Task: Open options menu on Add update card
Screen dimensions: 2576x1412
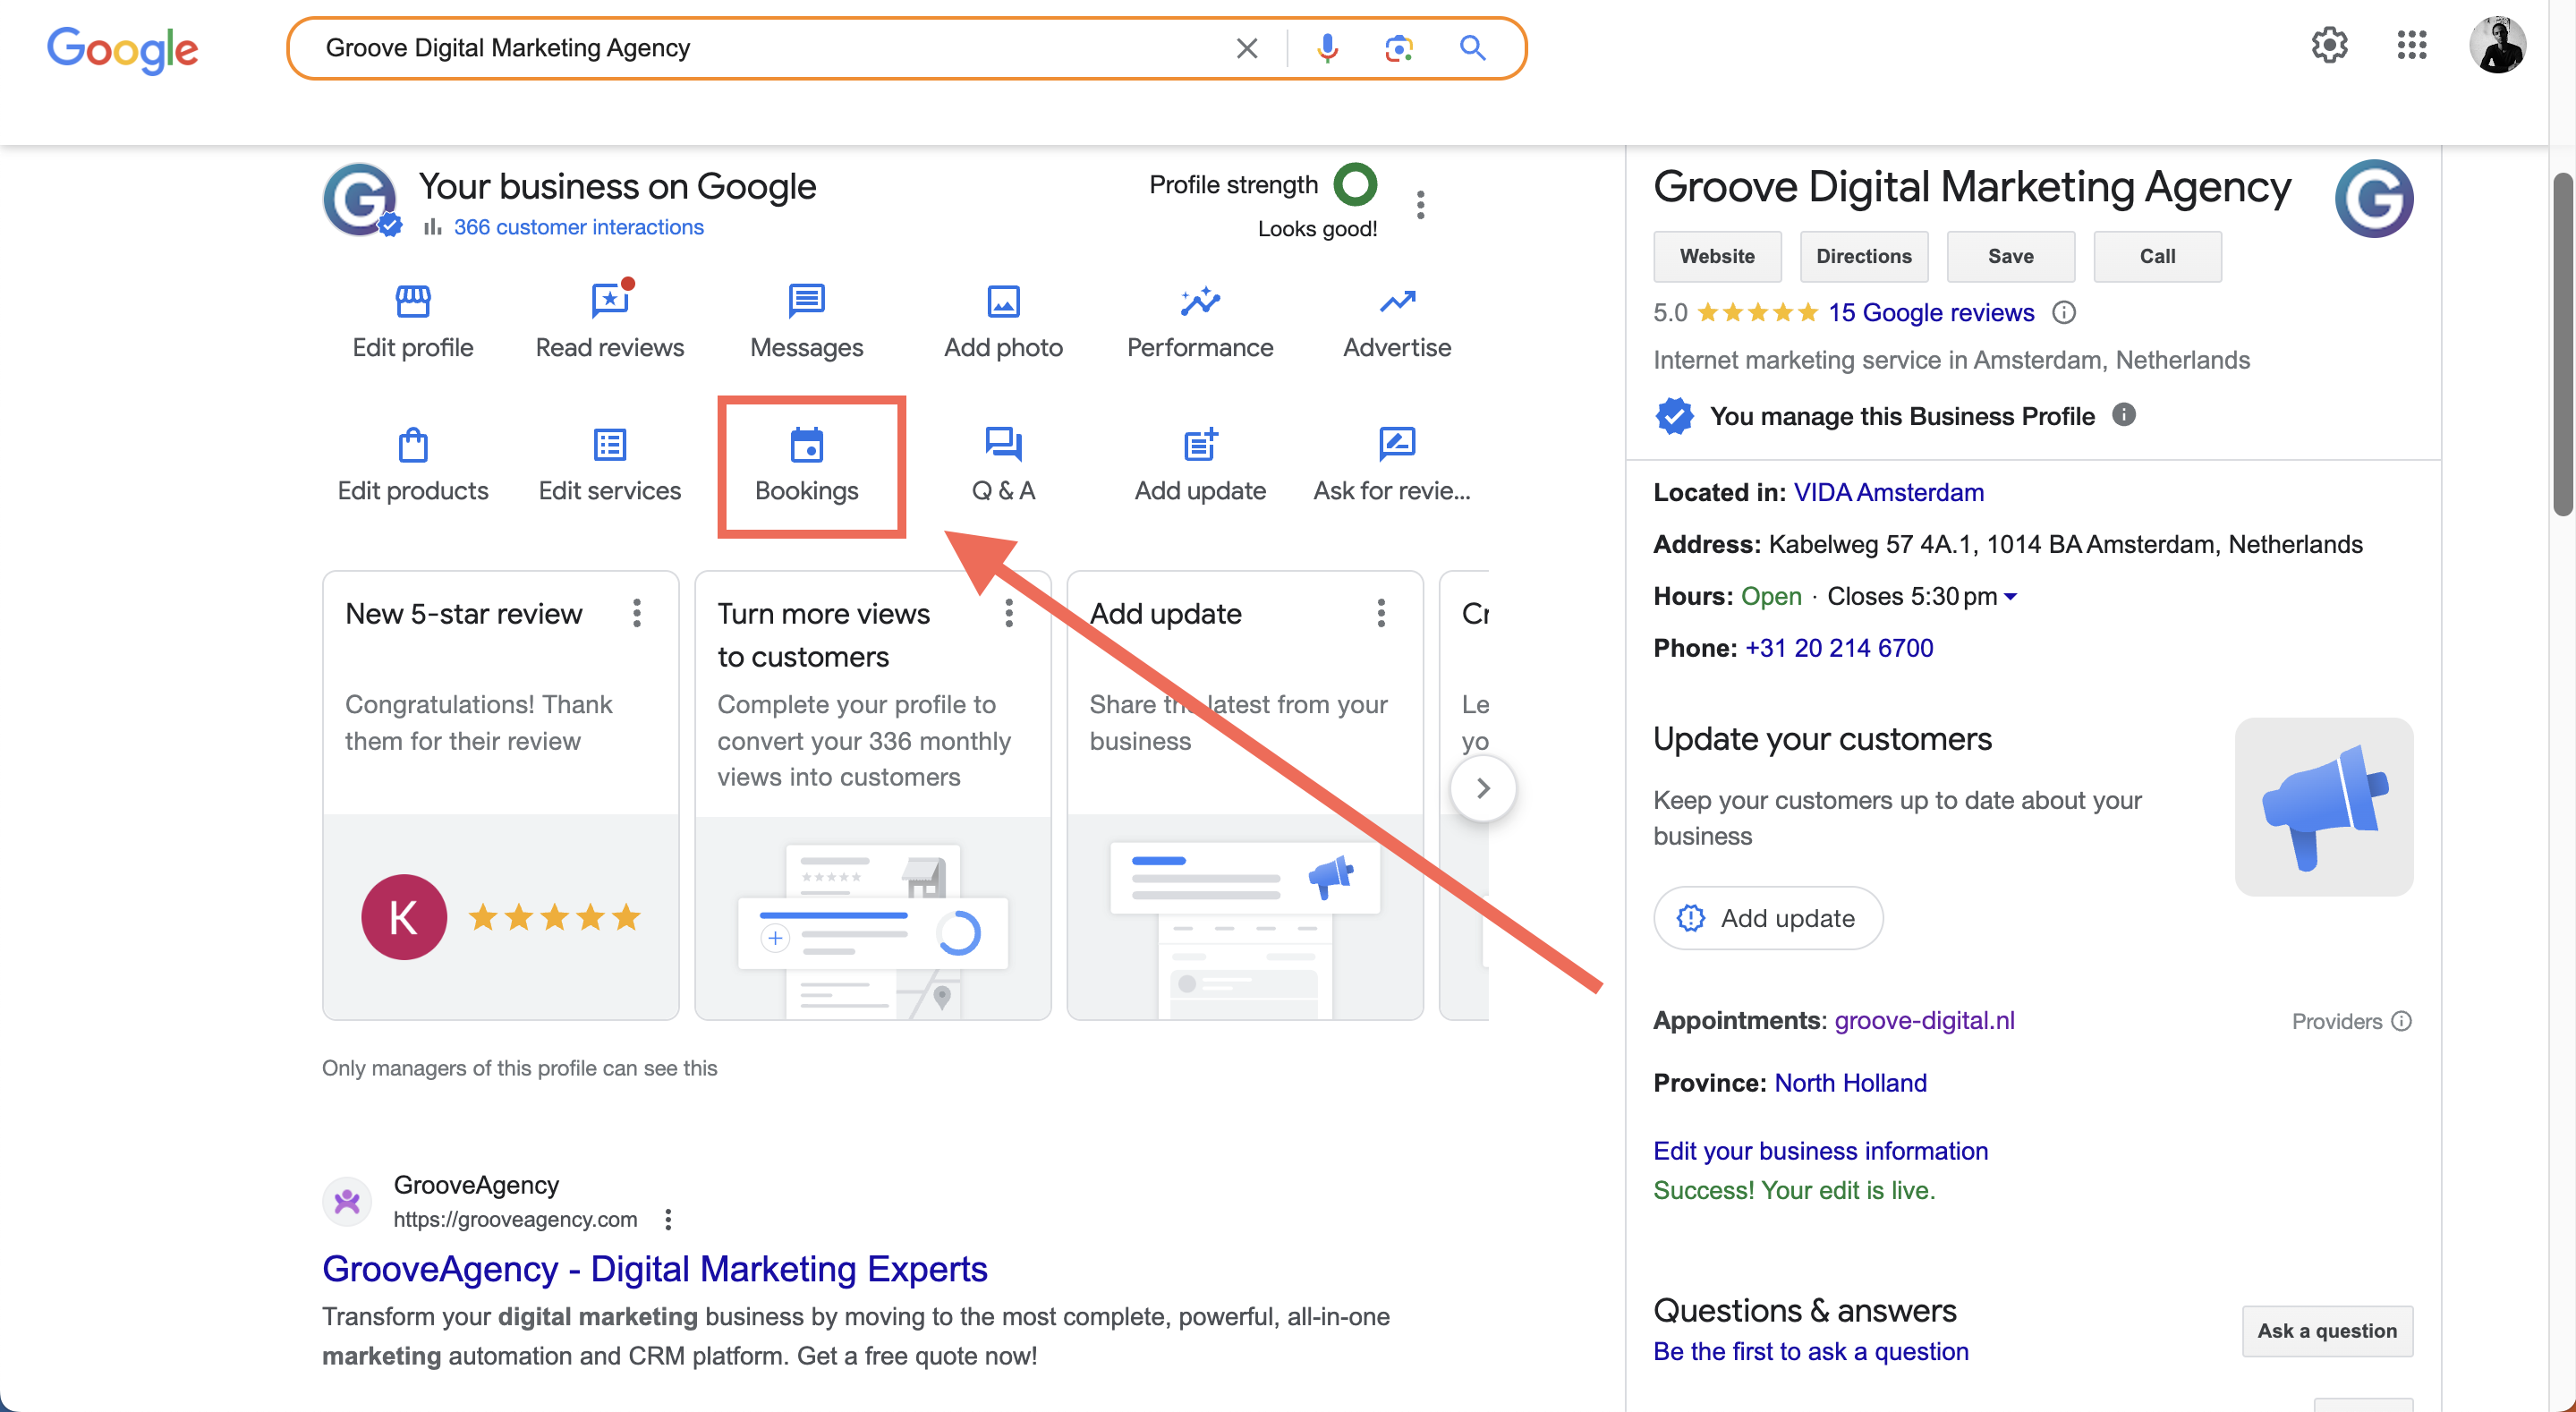Action: click(x=1381, y=613)
